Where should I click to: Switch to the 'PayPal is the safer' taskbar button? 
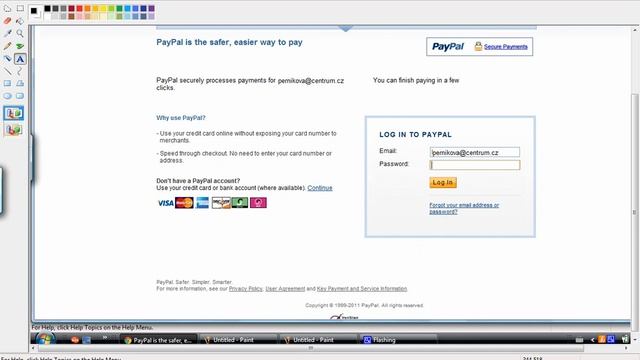tap(158, 340)
